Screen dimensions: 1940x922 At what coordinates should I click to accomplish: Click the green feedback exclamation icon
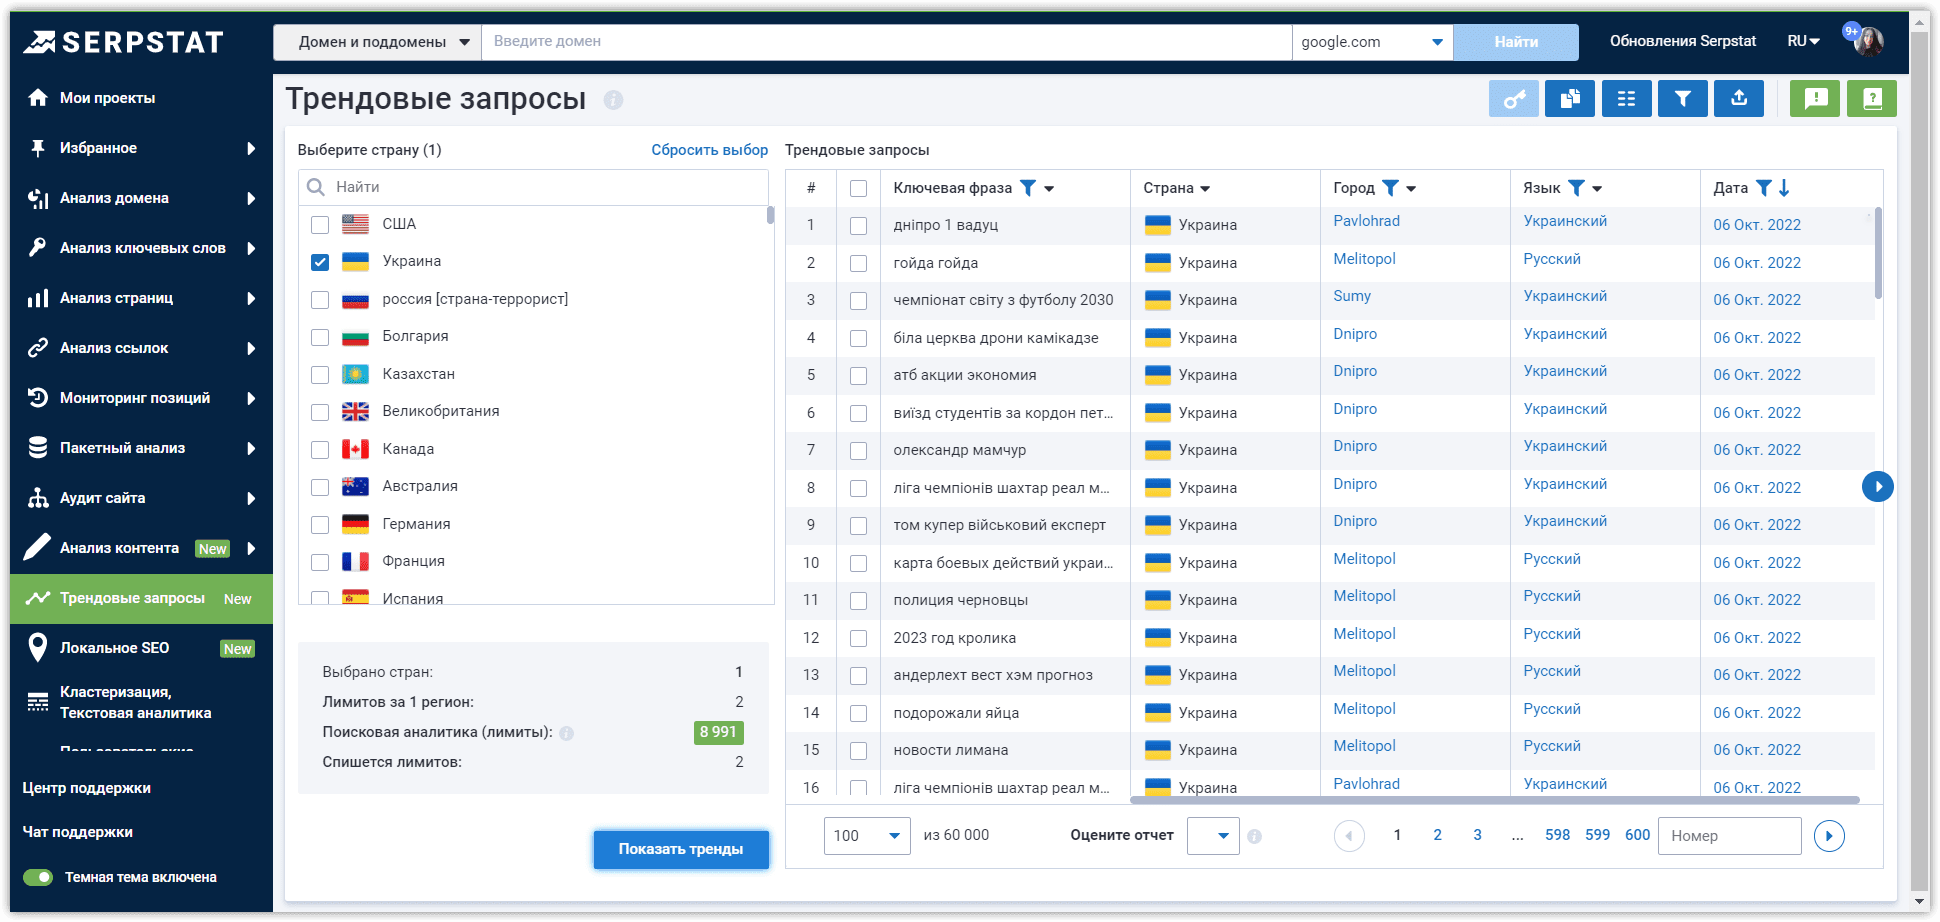click(x=1815, y=98)
